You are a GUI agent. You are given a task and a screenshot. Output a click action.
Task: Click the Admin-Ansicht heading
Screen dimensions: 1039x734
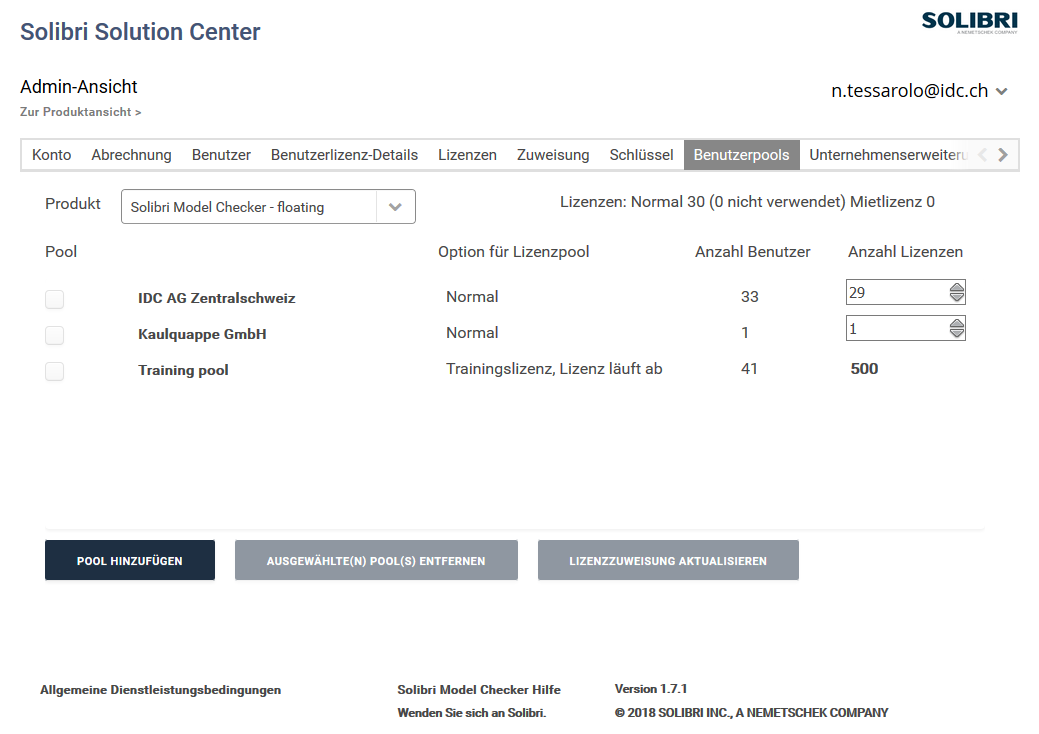pos(79,87)
